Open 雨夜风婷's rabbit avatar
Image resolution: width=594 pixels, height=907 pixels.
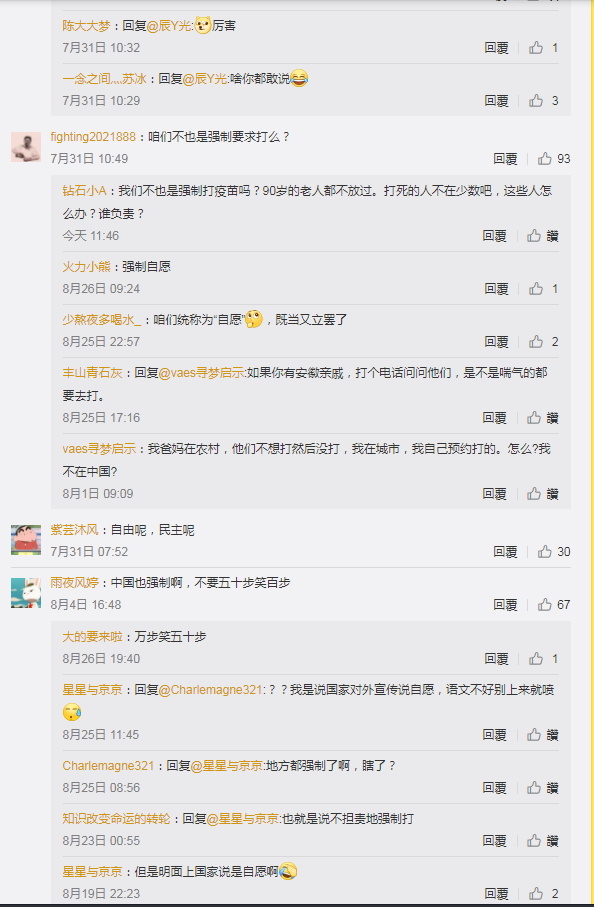point(26,593)
